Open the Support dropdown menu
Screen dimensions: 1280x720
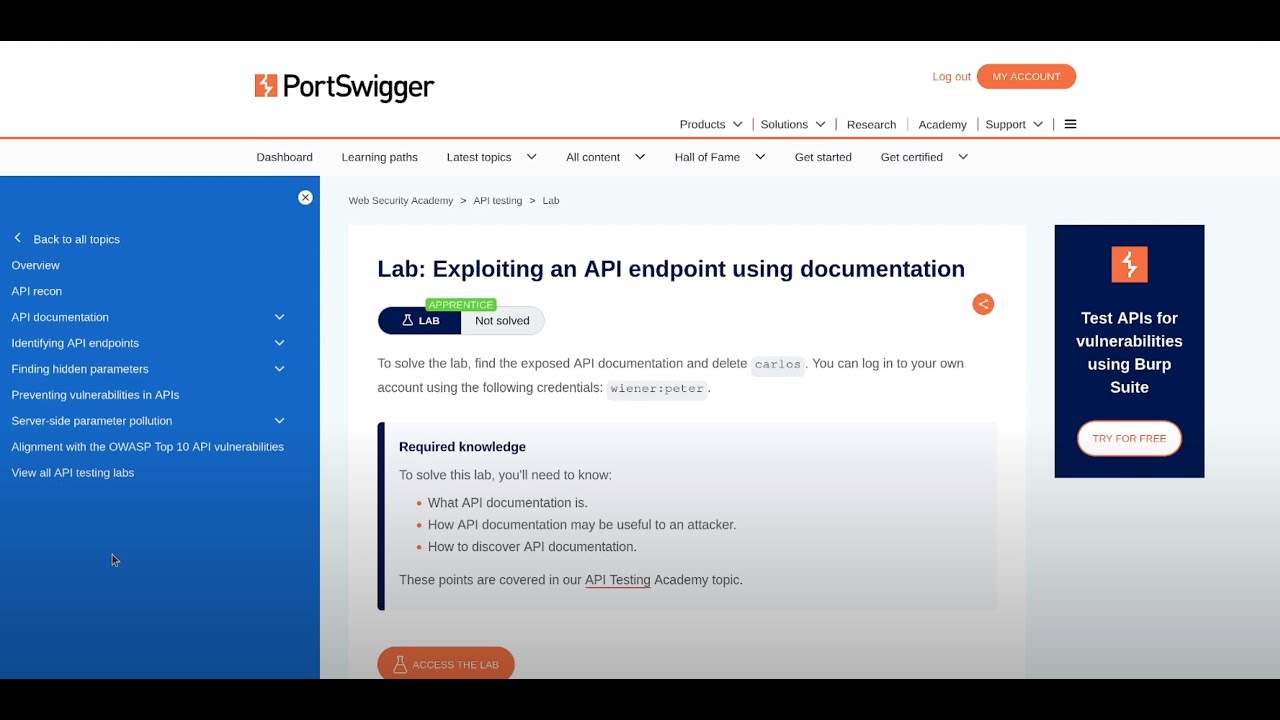click(1014, 124)
